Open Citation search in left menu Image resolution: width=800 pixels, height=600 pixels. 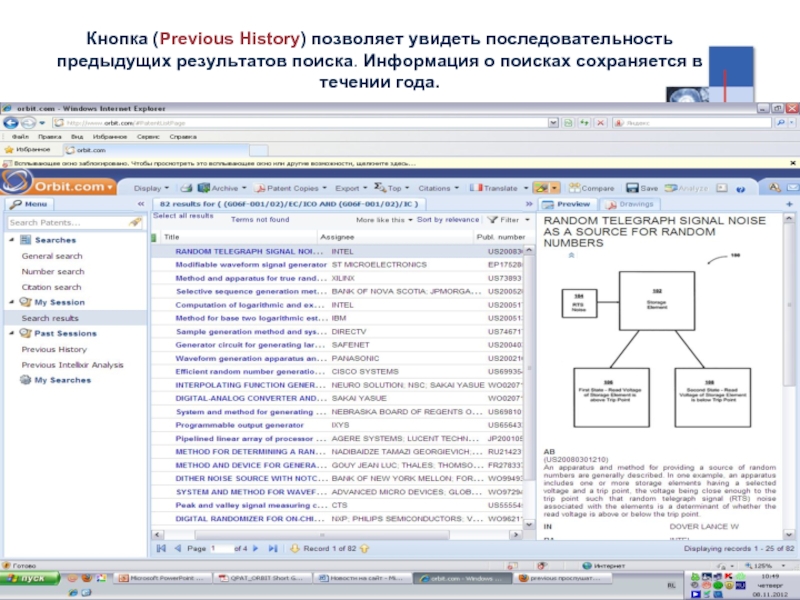[51, 287]
